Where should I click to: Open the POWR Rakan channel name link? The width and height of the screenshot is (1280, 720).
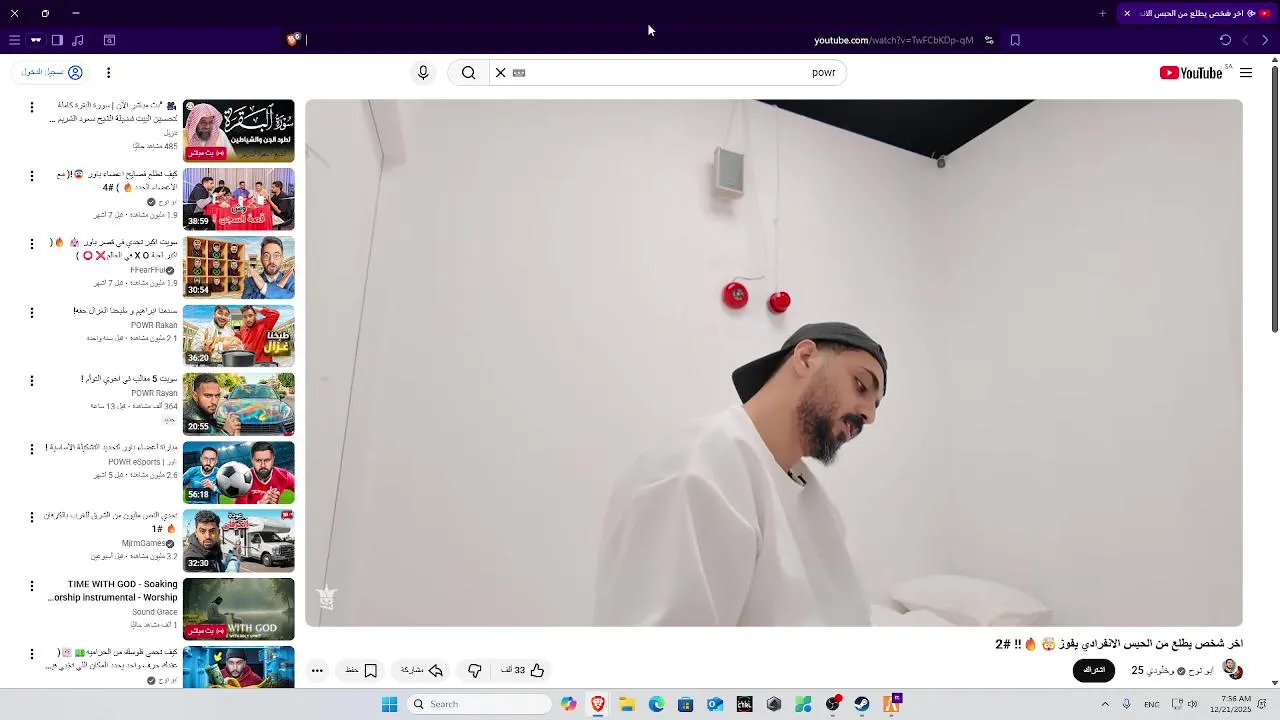[154, 325]
